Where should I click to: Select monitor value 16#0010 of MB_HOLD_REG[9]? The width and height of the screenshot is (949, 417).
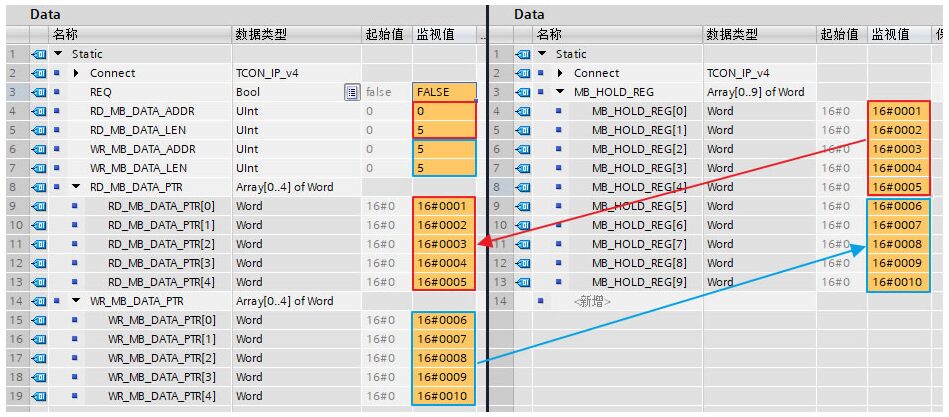click(899, 282)
